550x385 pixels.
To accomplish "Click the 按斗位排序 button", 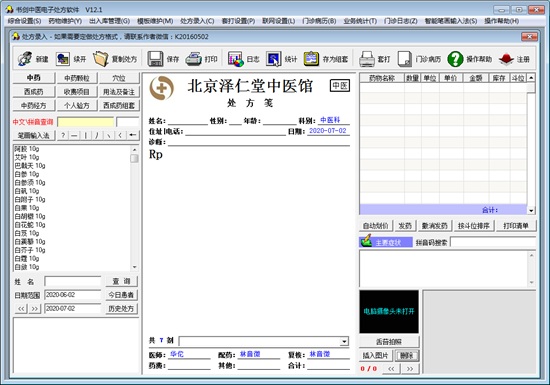I will pos(474,226).
